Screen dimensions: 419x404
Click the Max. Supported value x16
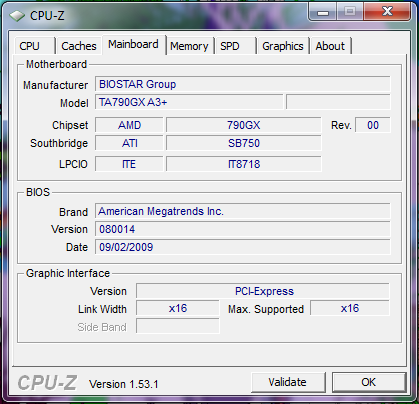350,308
